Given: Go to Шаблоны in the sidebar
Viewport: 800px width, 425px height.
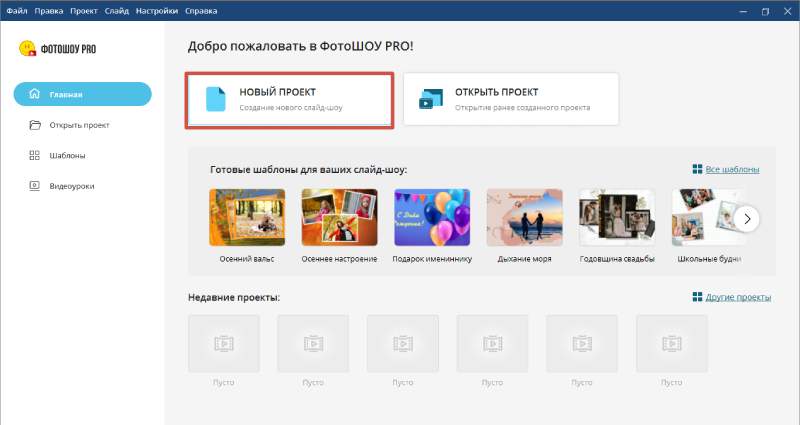Looking at the screenshot, I should coord(67,156).
